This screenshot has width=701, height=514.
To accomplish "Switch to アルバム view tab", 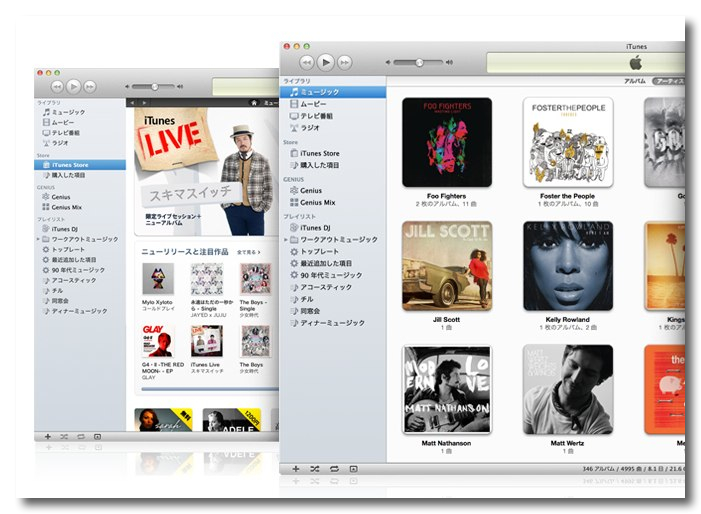I will [635, 81].
